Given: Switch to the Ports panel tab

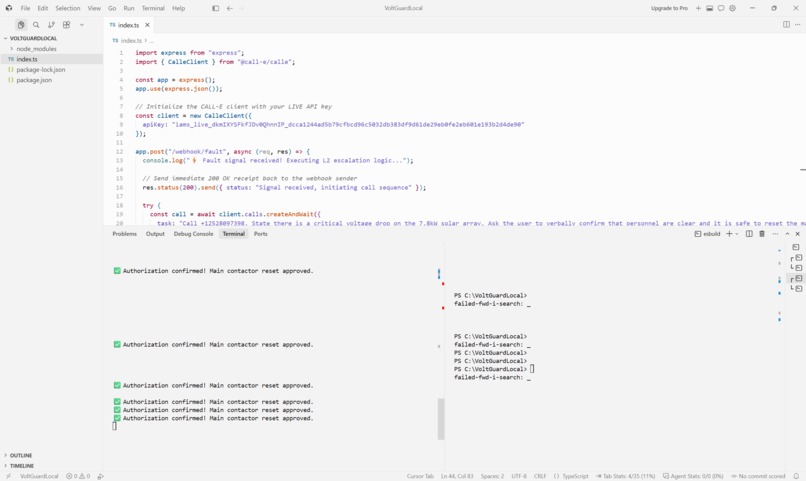Looking at the screenshot, I should pyautogui.click(x=261, y=234).
